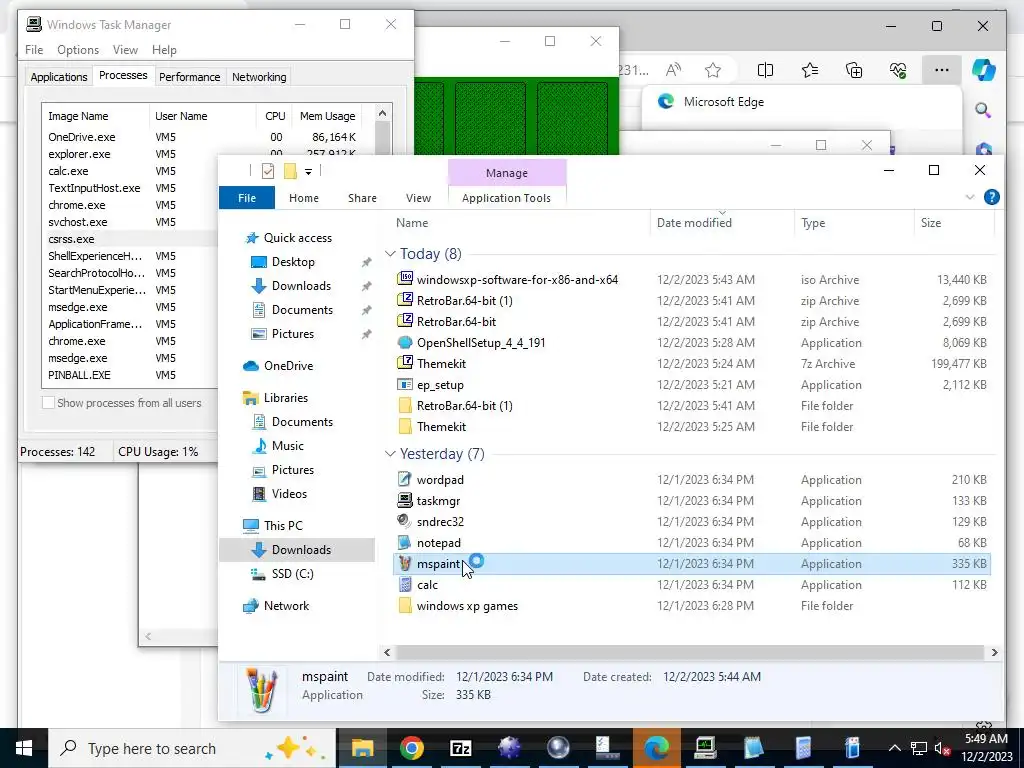Click Explorer horizontal scrollbar thumb
1024x768 pixels.
(x=690, y=652)
